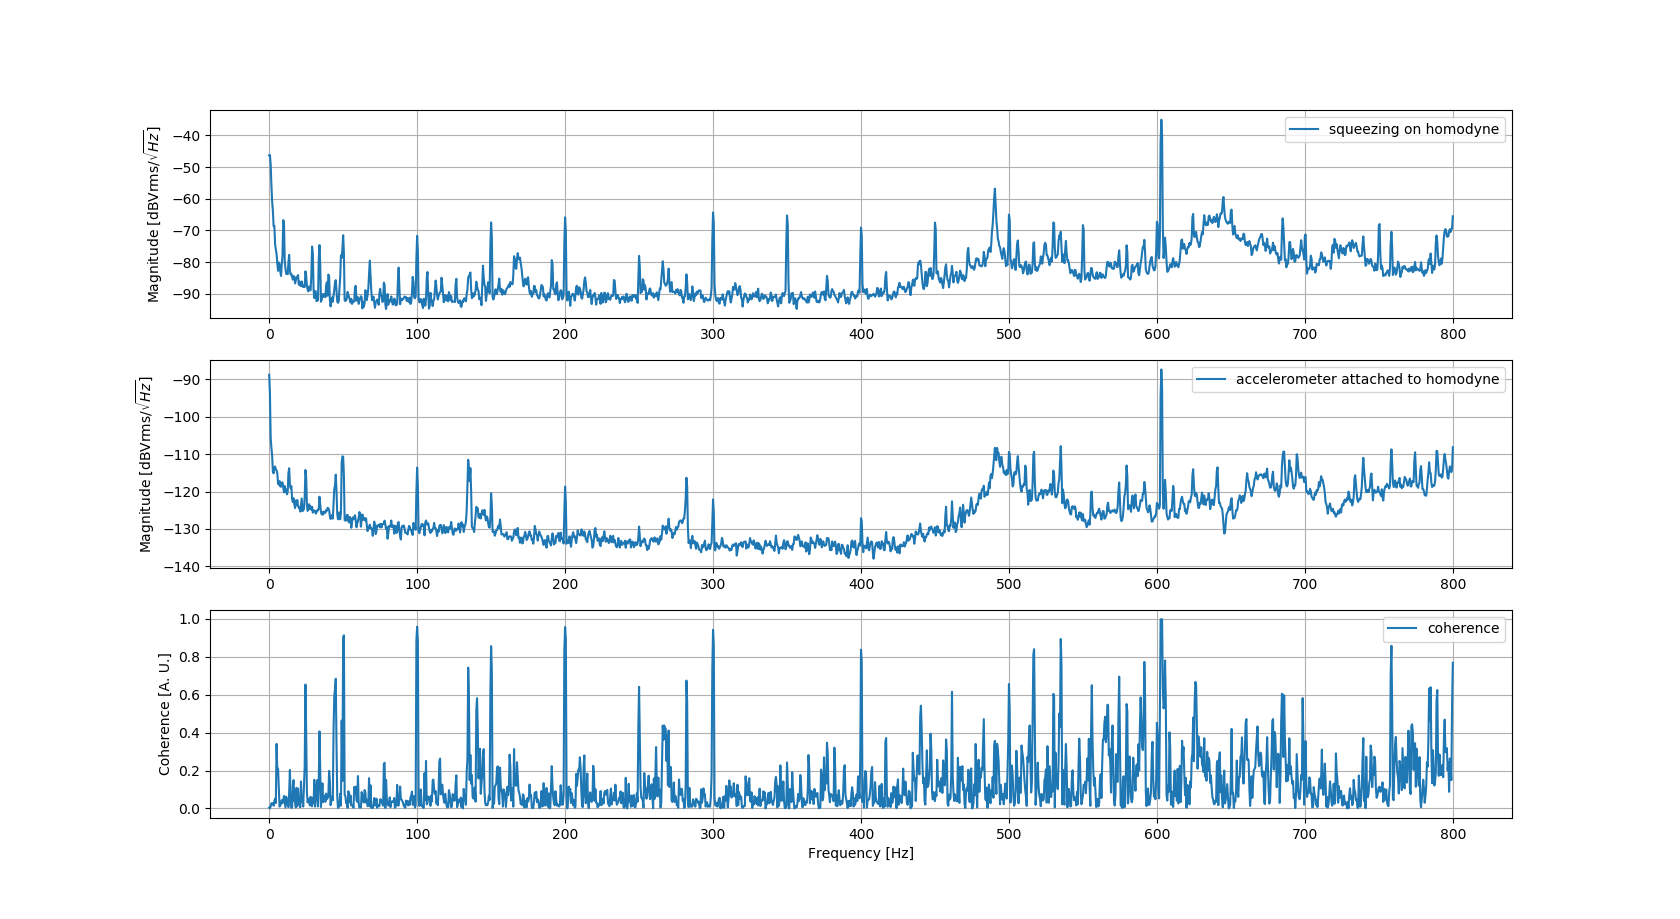This screenshot has height=919, width=1680.
Task: Click the 'accelerometer attached to homodyne' legend label
Action: (1367, 379)
